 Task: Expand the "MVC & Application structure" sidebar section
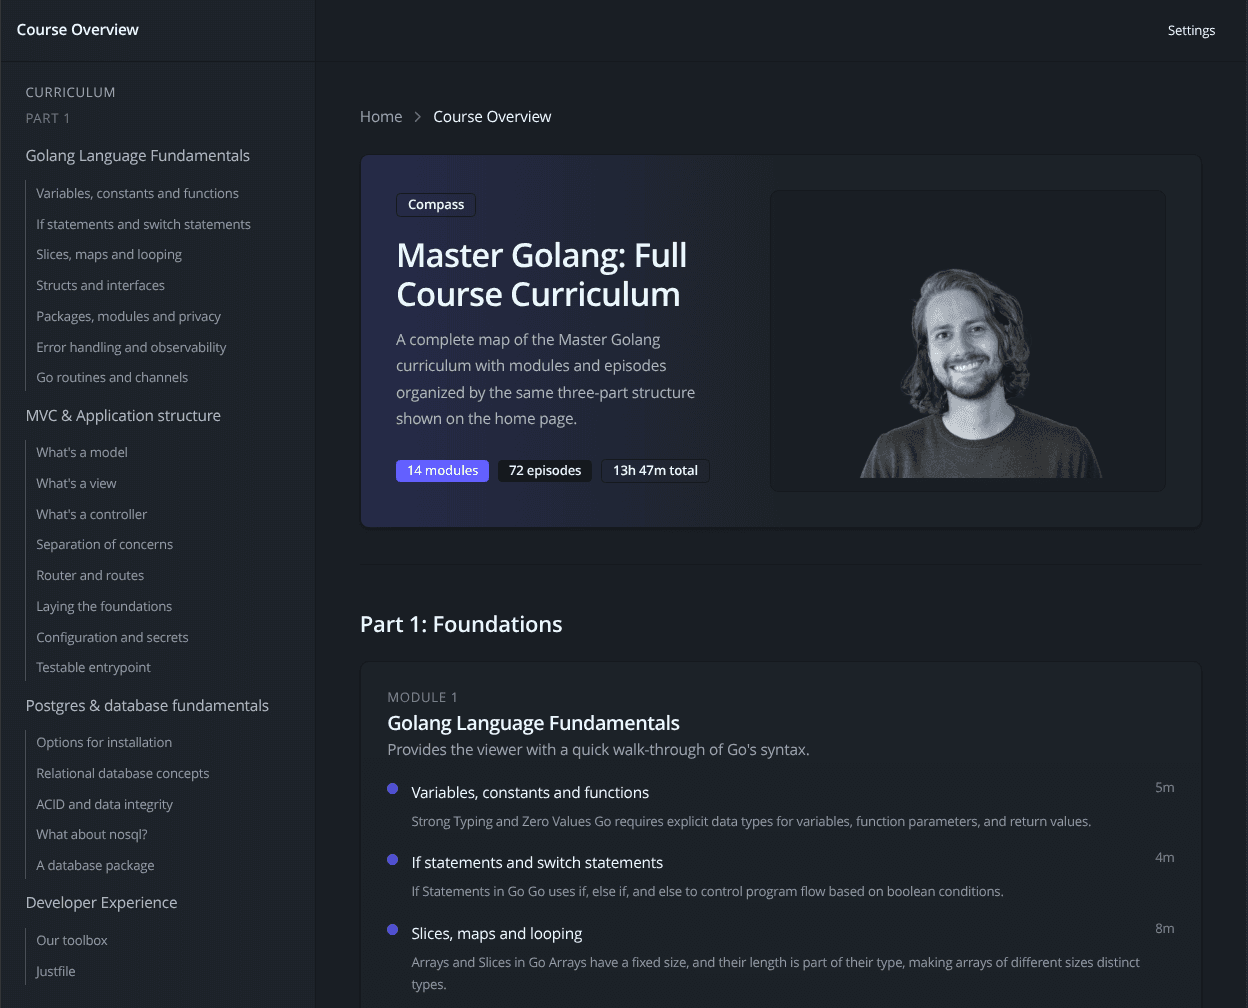coord(123,415)
